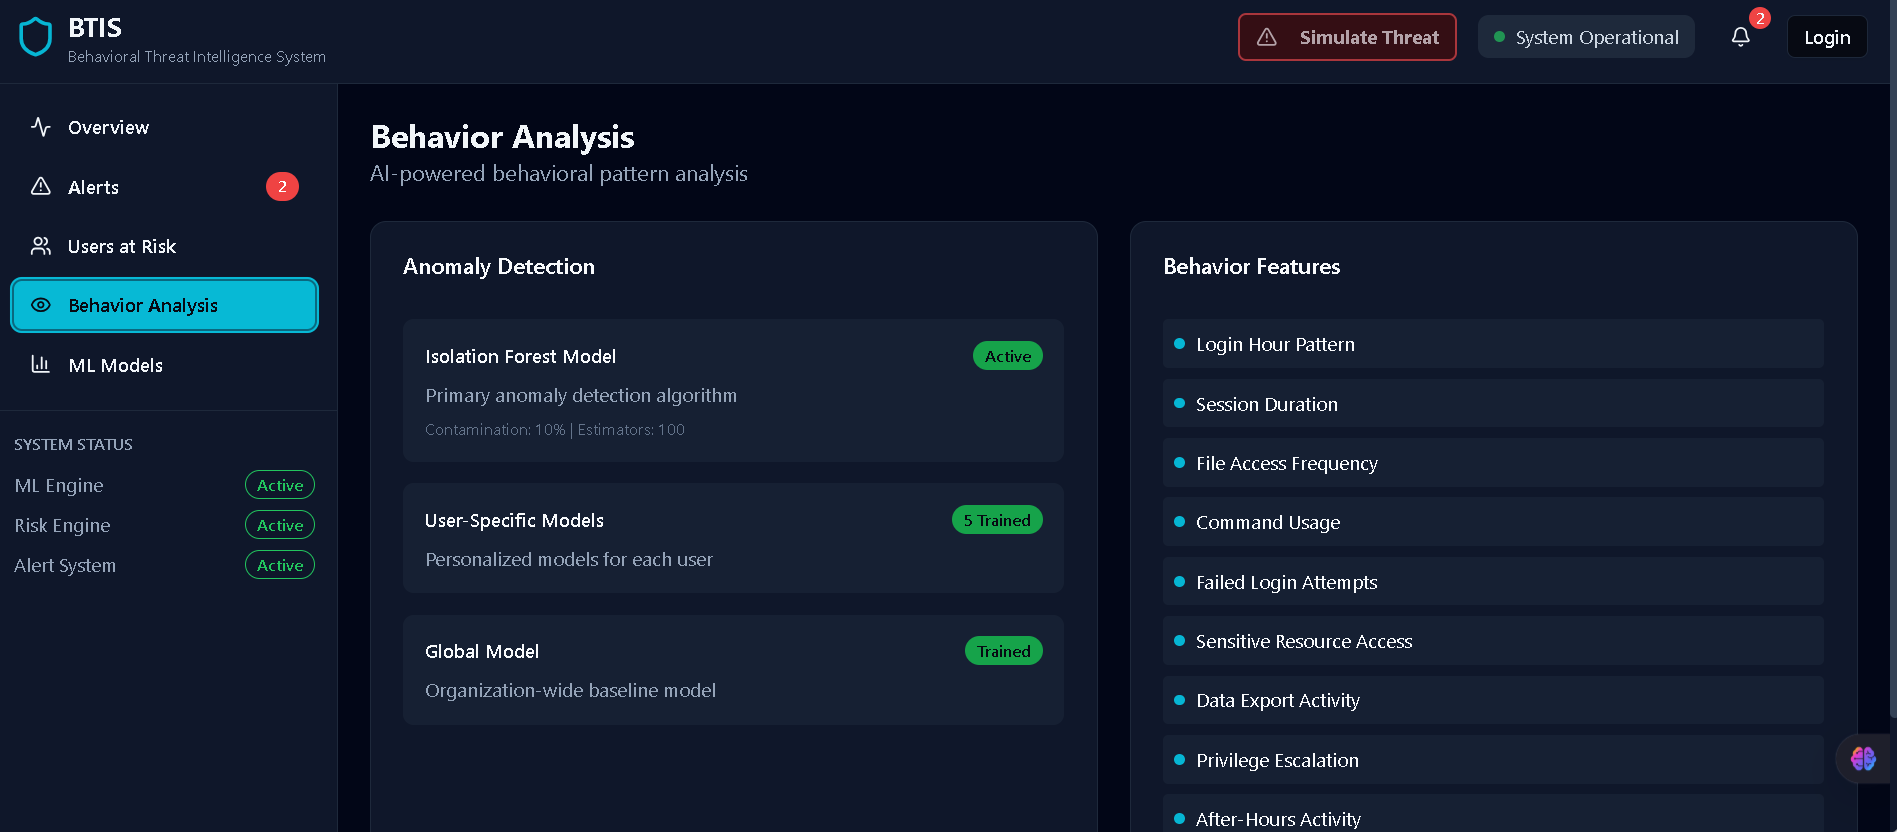Switch to ML Models page
The width and height of the screenshot is (1897, 832).
[115, 365]
